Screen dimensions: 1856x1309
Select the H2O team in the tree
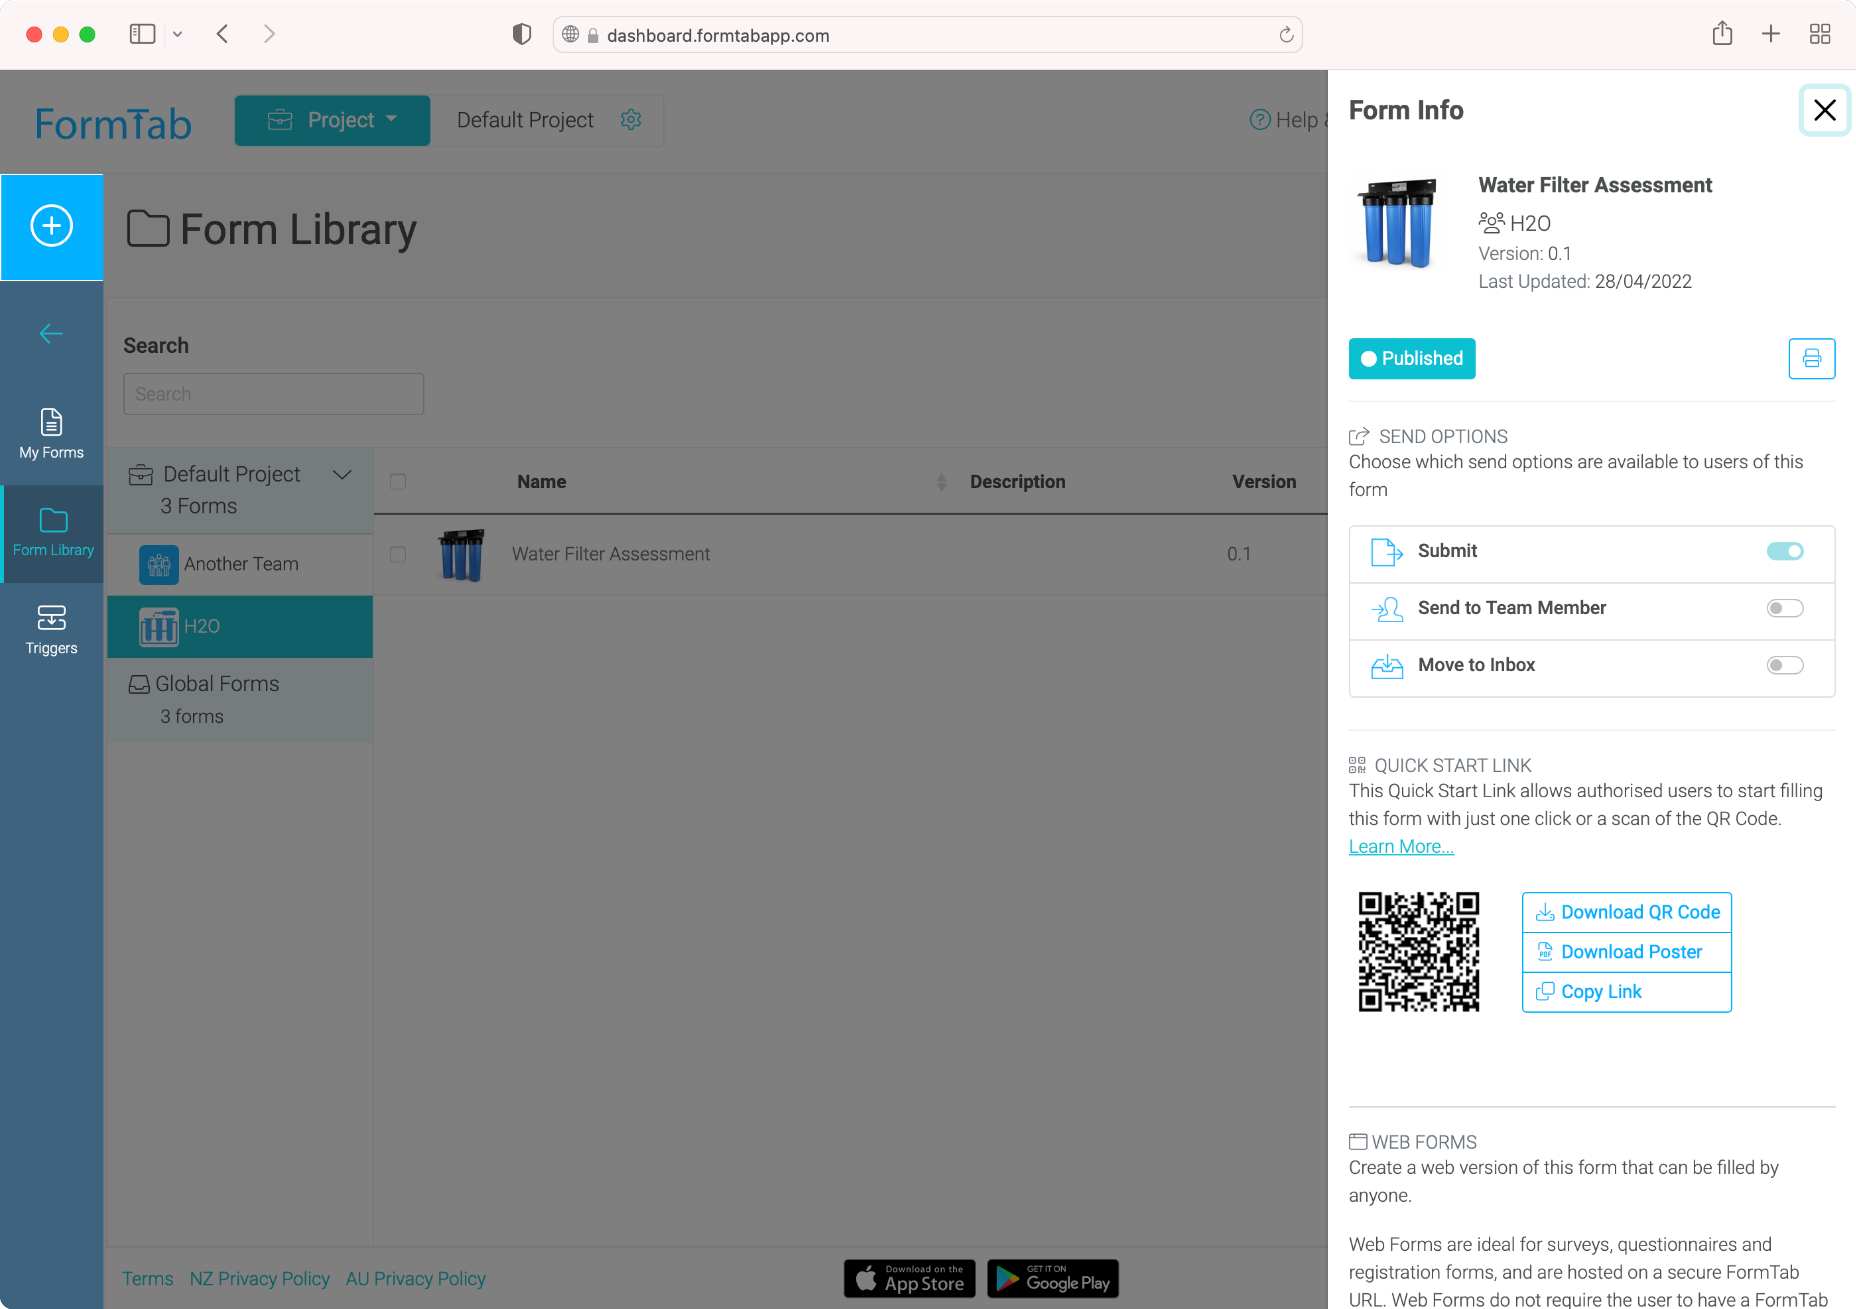point(240,627)
